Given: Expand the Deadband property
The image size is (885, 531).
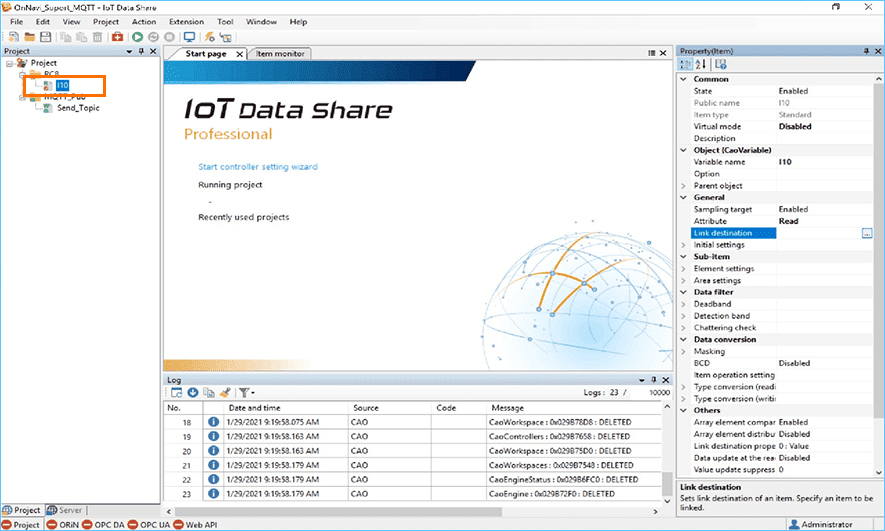Looking at the screenshot, I should point(684,304).
